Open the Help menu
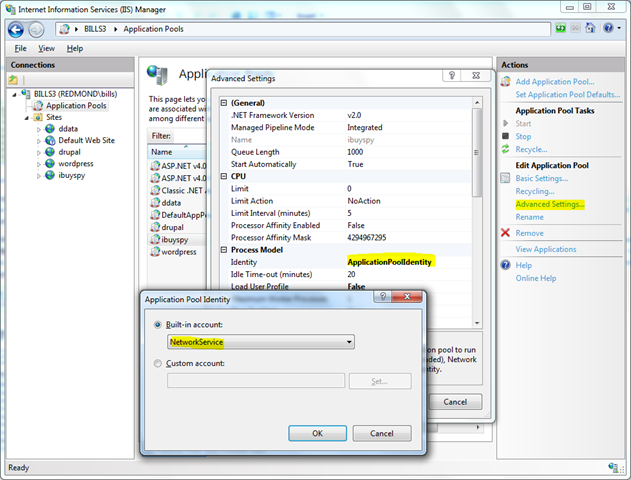Viewport: 631px width, 480px height. coord(75,48)
